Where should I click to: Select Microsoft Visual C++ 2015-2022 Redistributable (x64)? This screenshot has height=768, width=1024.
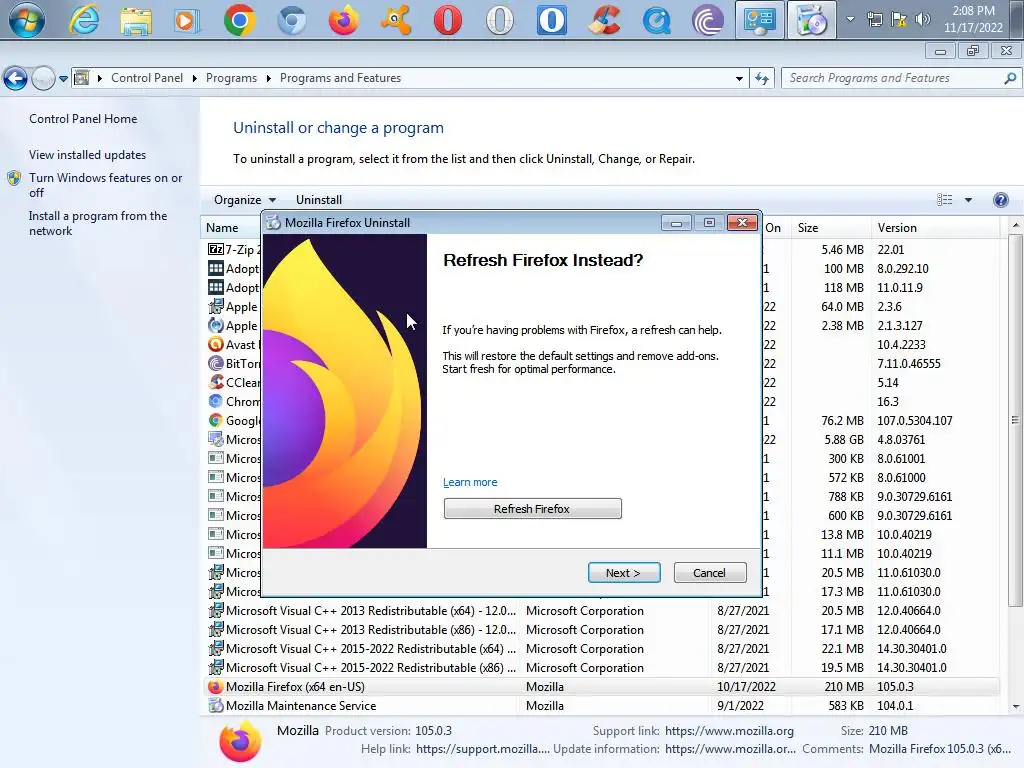click(x=601, y=648)
